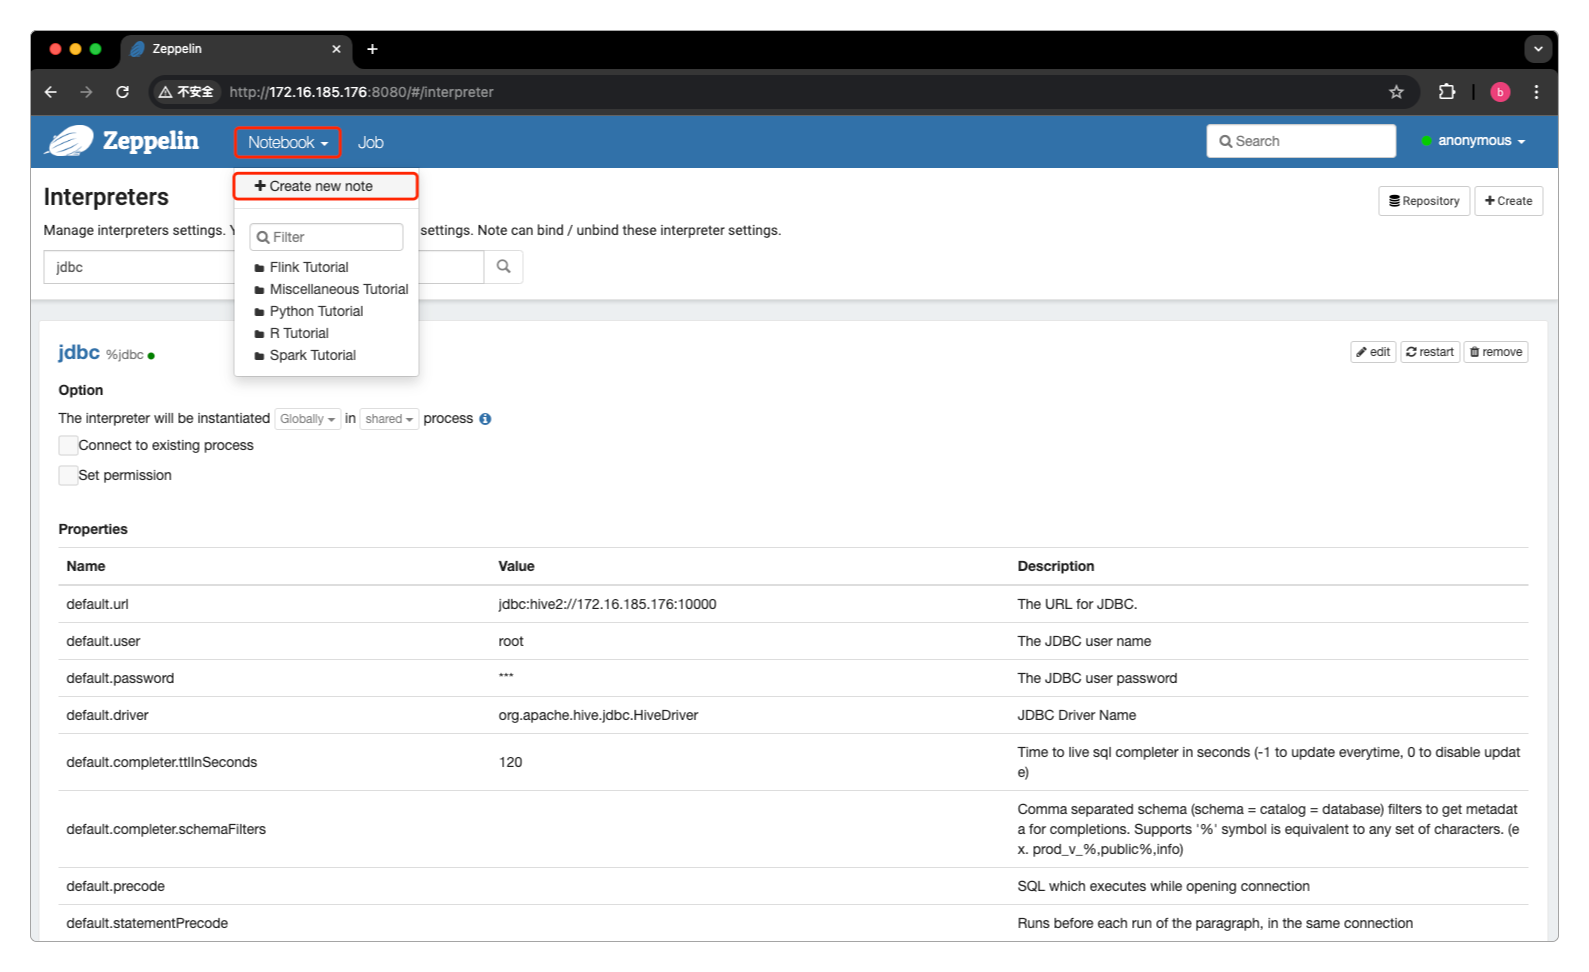Open a new browser tab
The width and height of the screenshot is (1589, 972).
(372, 49)
